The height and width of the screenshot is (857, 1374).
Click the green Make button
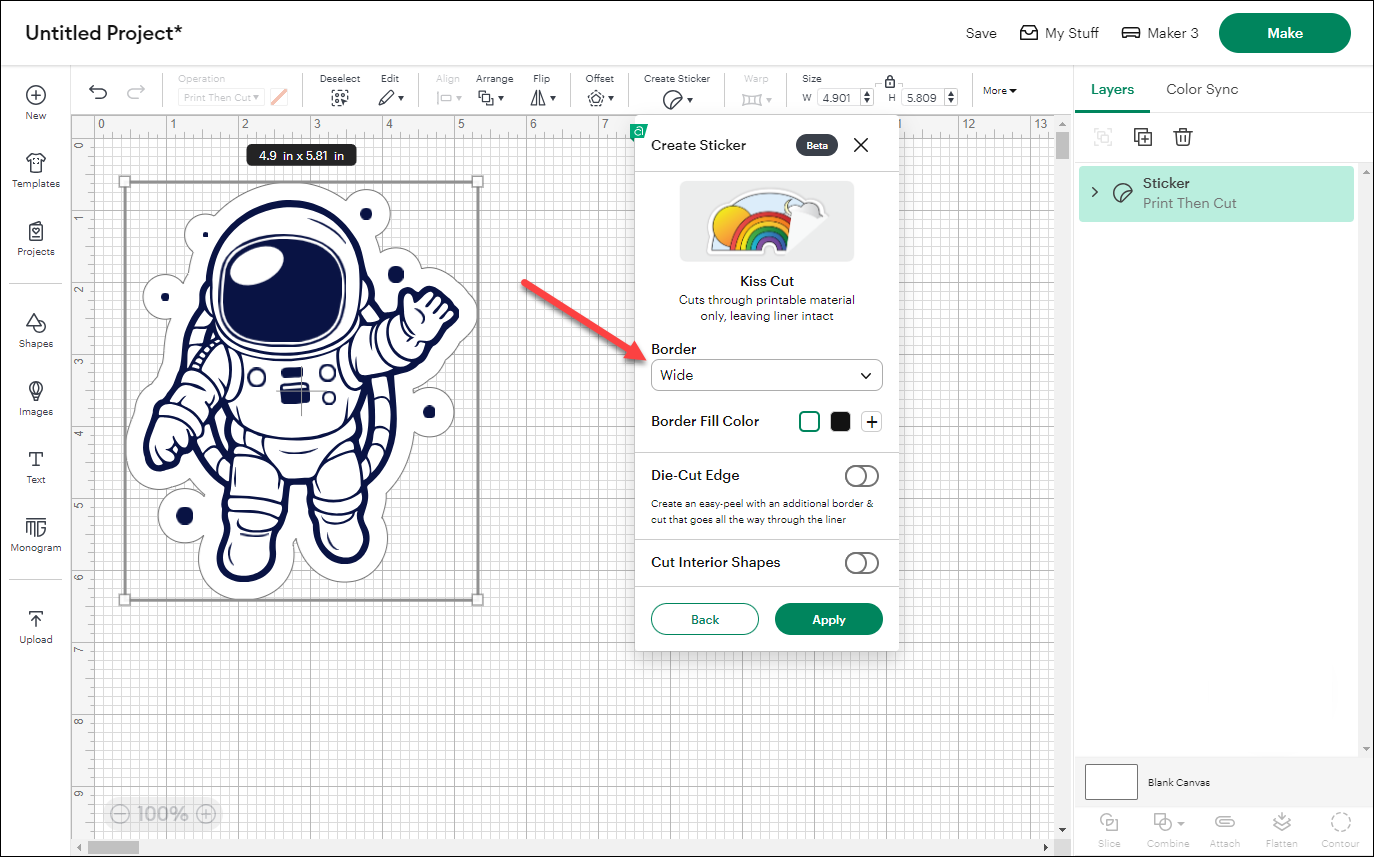click(x=1284, y=33)
